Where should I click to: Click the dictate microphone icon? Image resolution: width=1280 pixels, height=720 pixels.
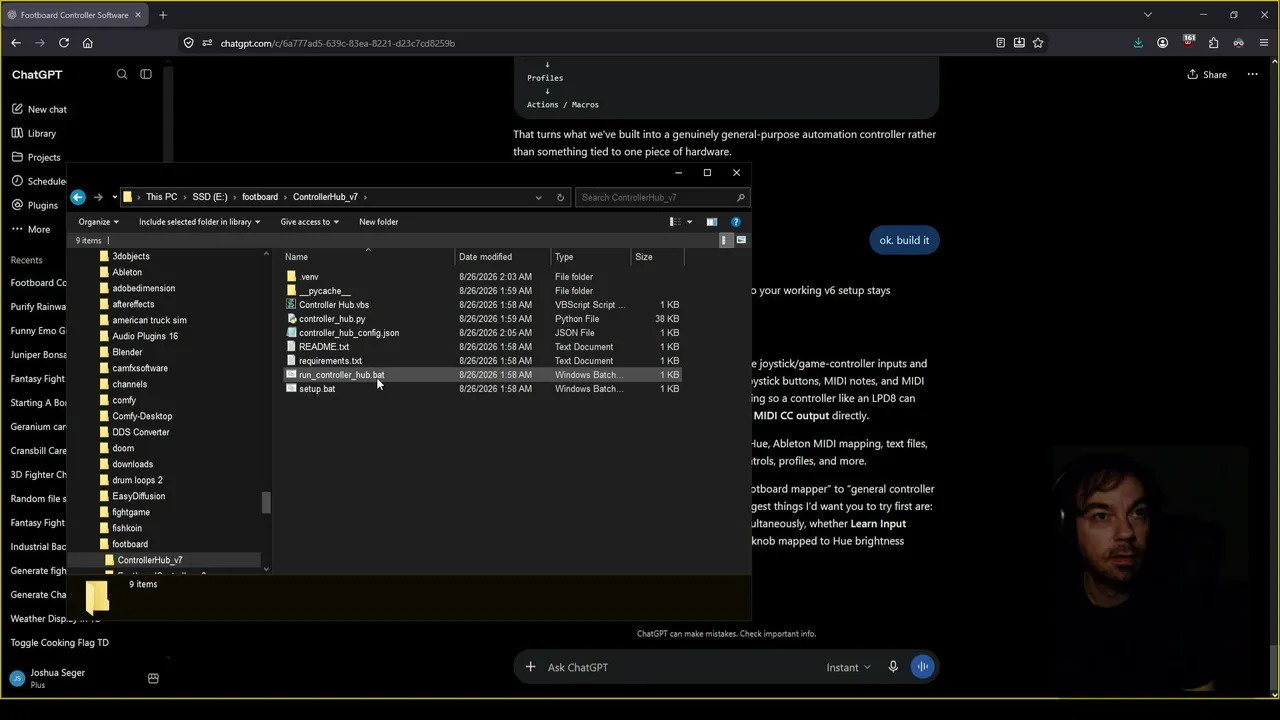(x=893, y=667)
